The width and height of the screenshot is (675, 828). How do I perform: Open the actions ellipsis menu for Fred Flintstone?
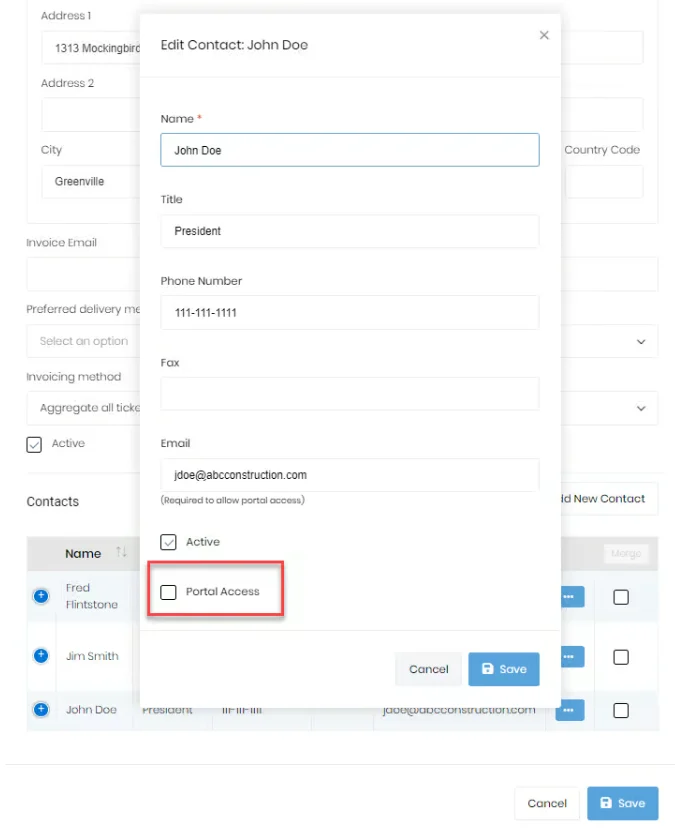pyautogui.click(x=568, y=596)
